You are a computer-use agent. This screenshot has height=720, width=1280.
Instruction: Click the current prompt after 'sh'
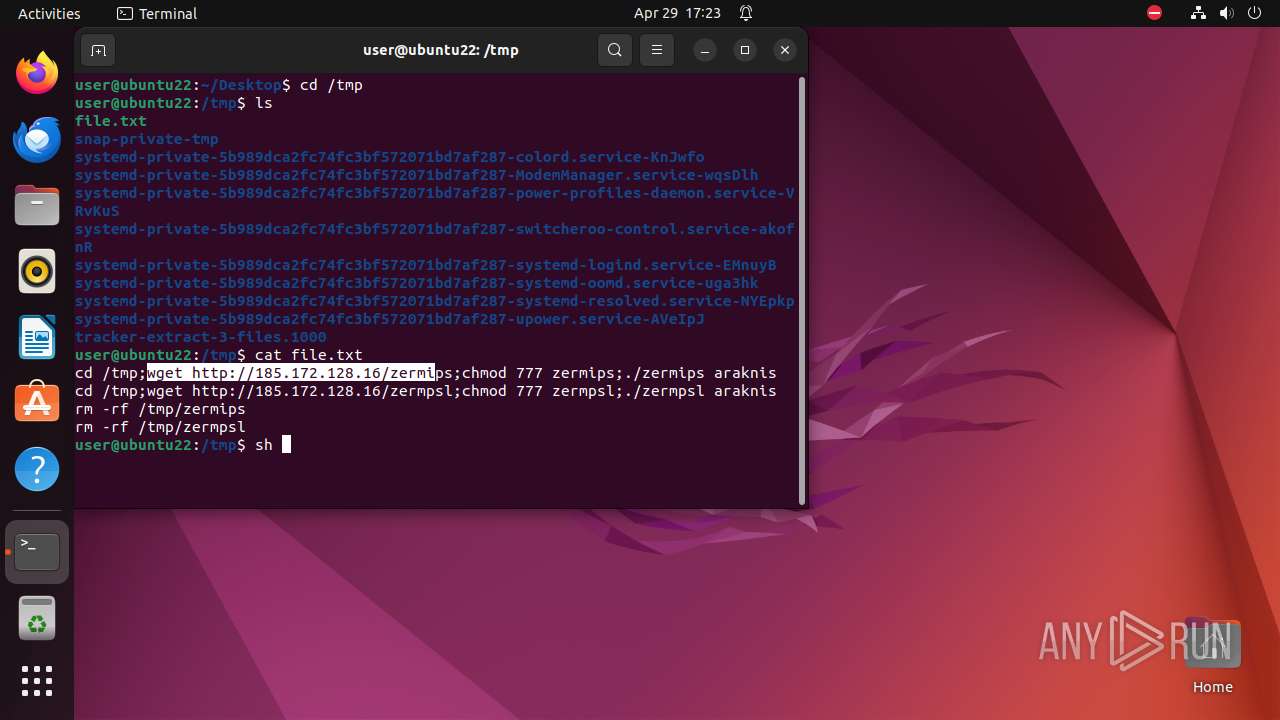click(286, 445)
